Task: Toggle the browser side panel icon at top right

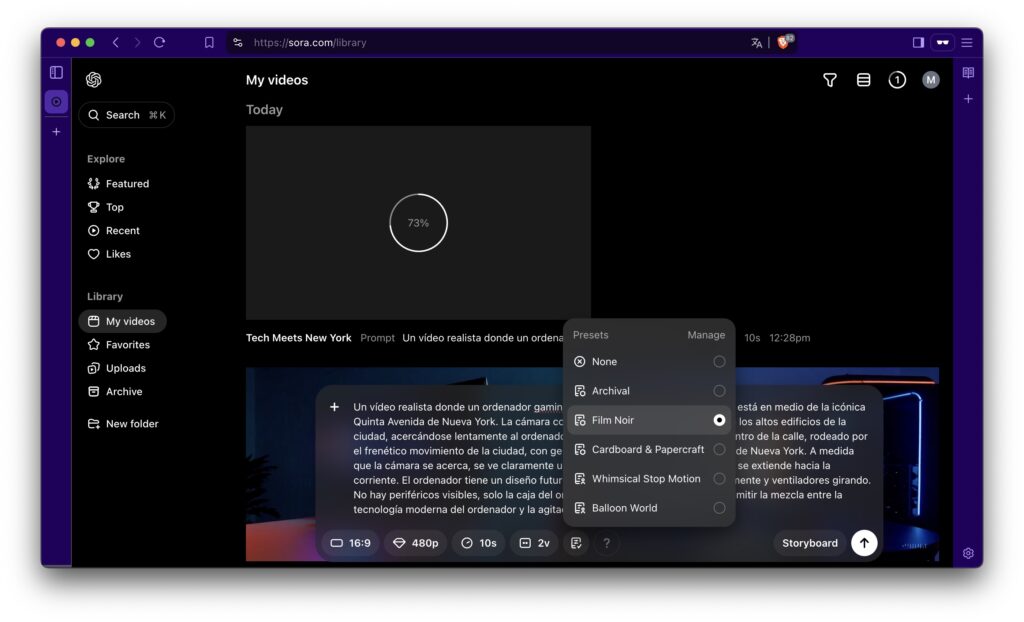Action: 918,42
